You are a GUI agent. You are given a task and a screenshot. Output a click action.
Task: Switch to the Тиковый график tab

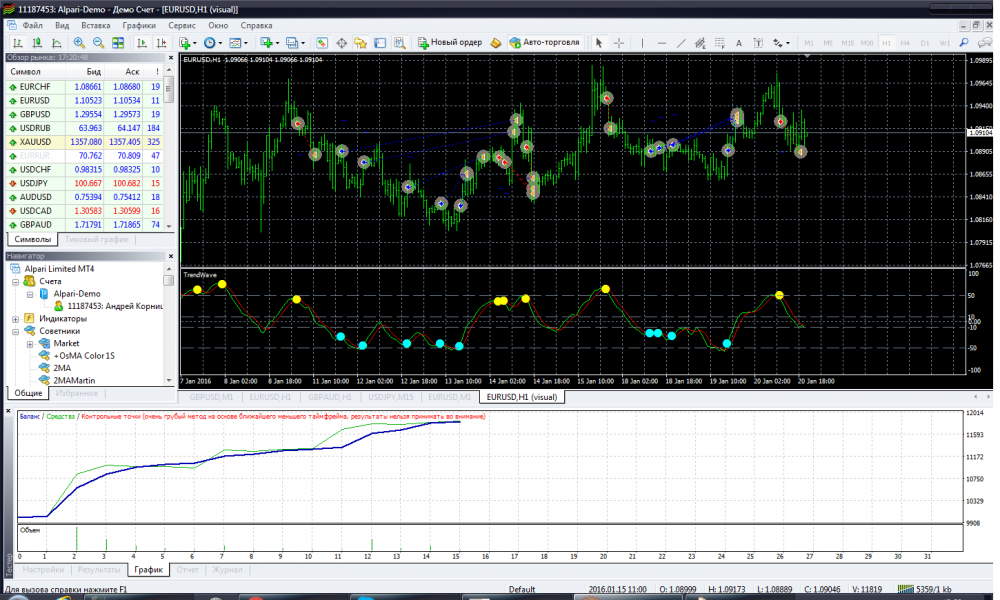click(96, 240)
